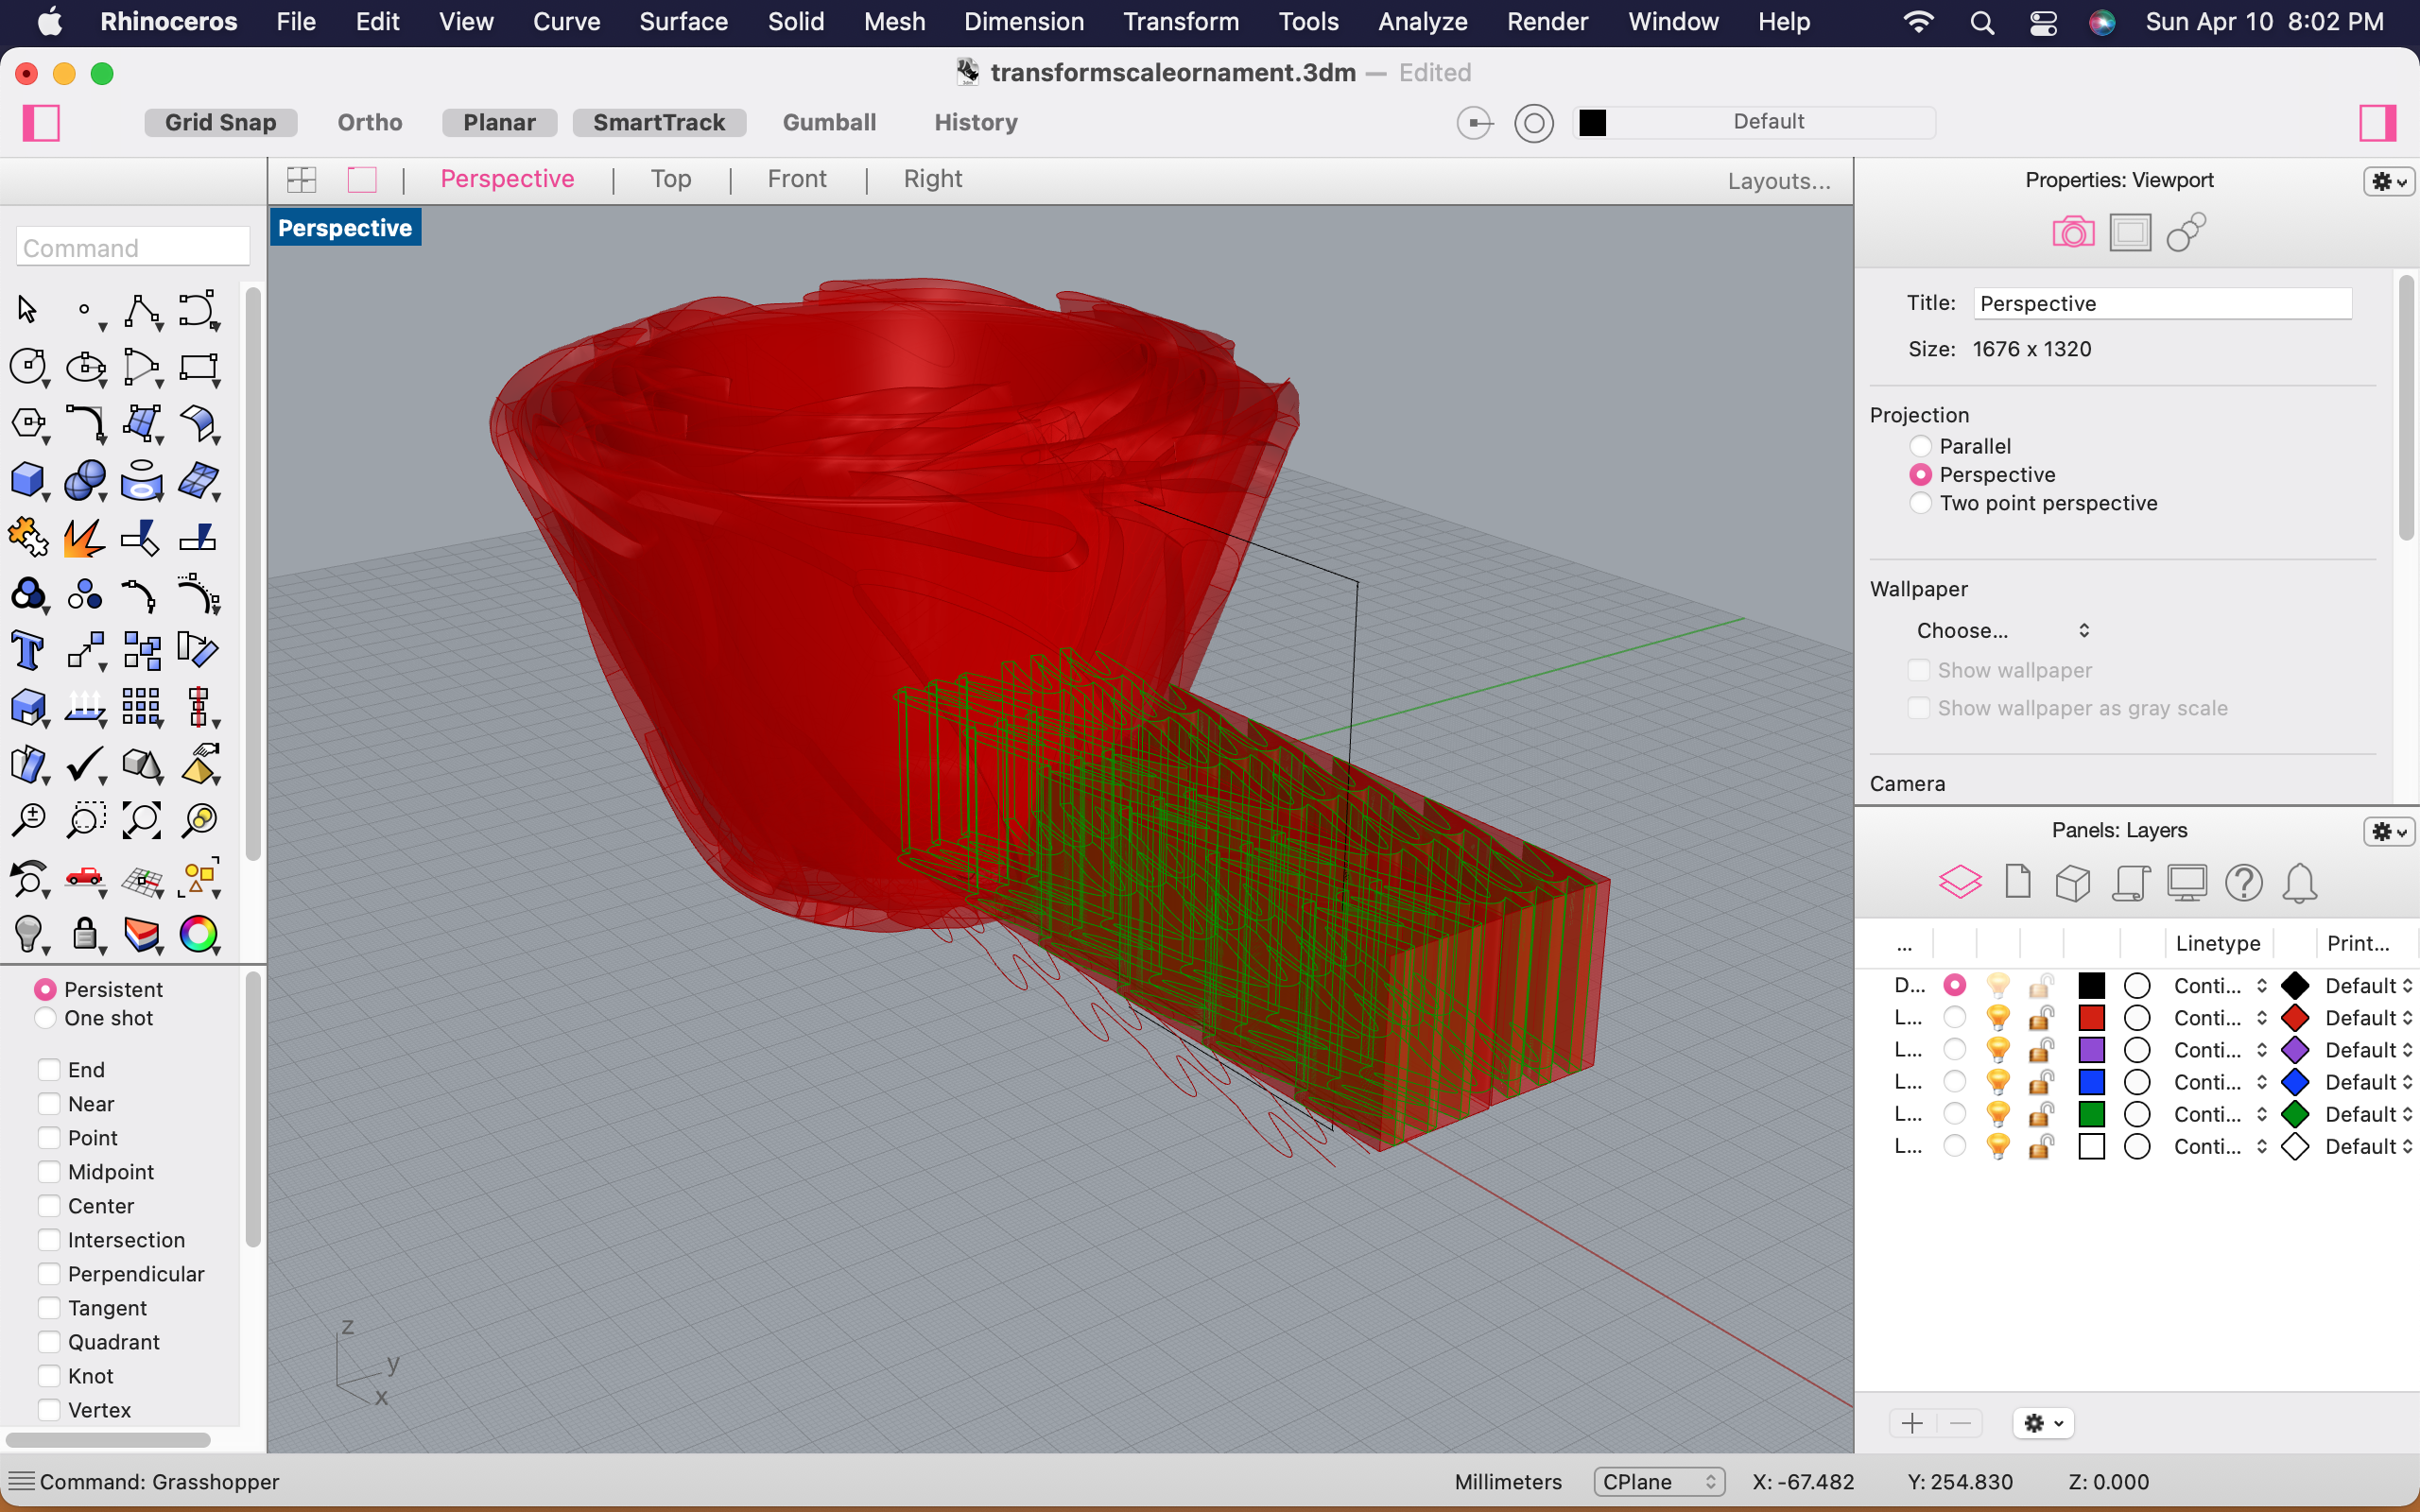Select the Text object tool
Image resolution: width=2420 pixels, height=1512 pixels.
click(x=27, y=651)
